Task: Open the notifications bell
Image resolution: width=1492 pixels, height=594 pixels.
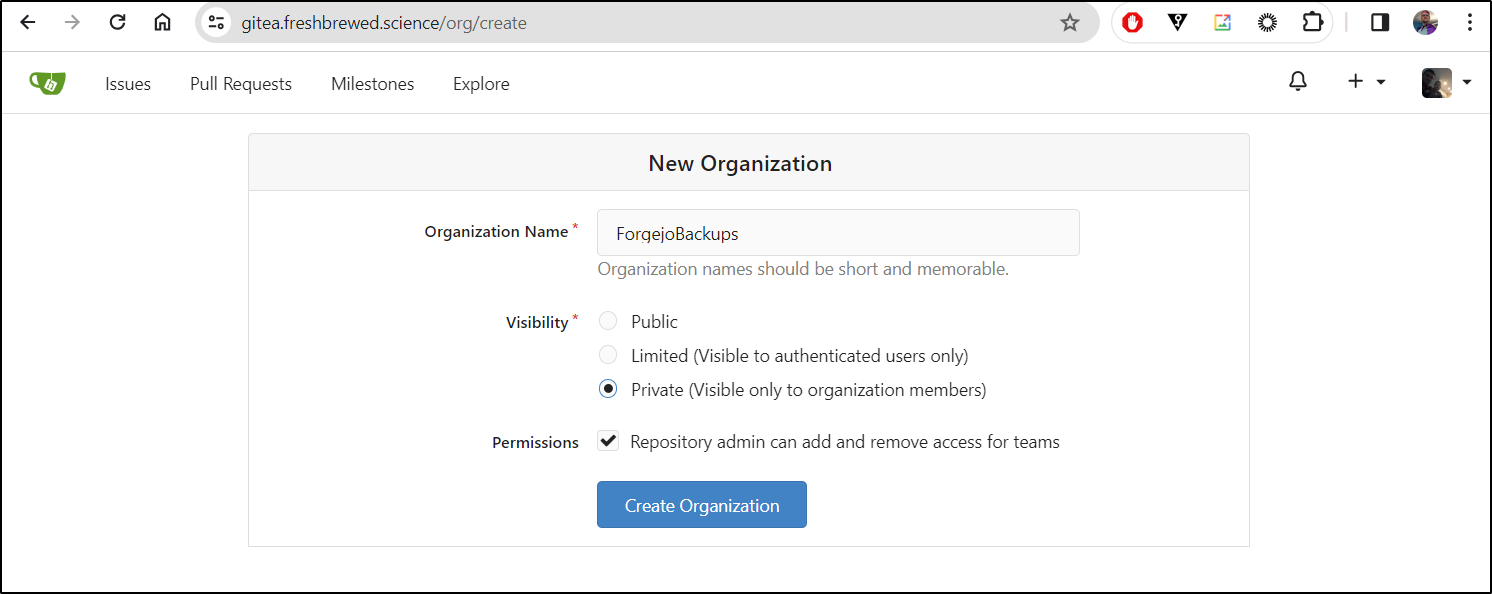Action: click(x=1298, y=82)
